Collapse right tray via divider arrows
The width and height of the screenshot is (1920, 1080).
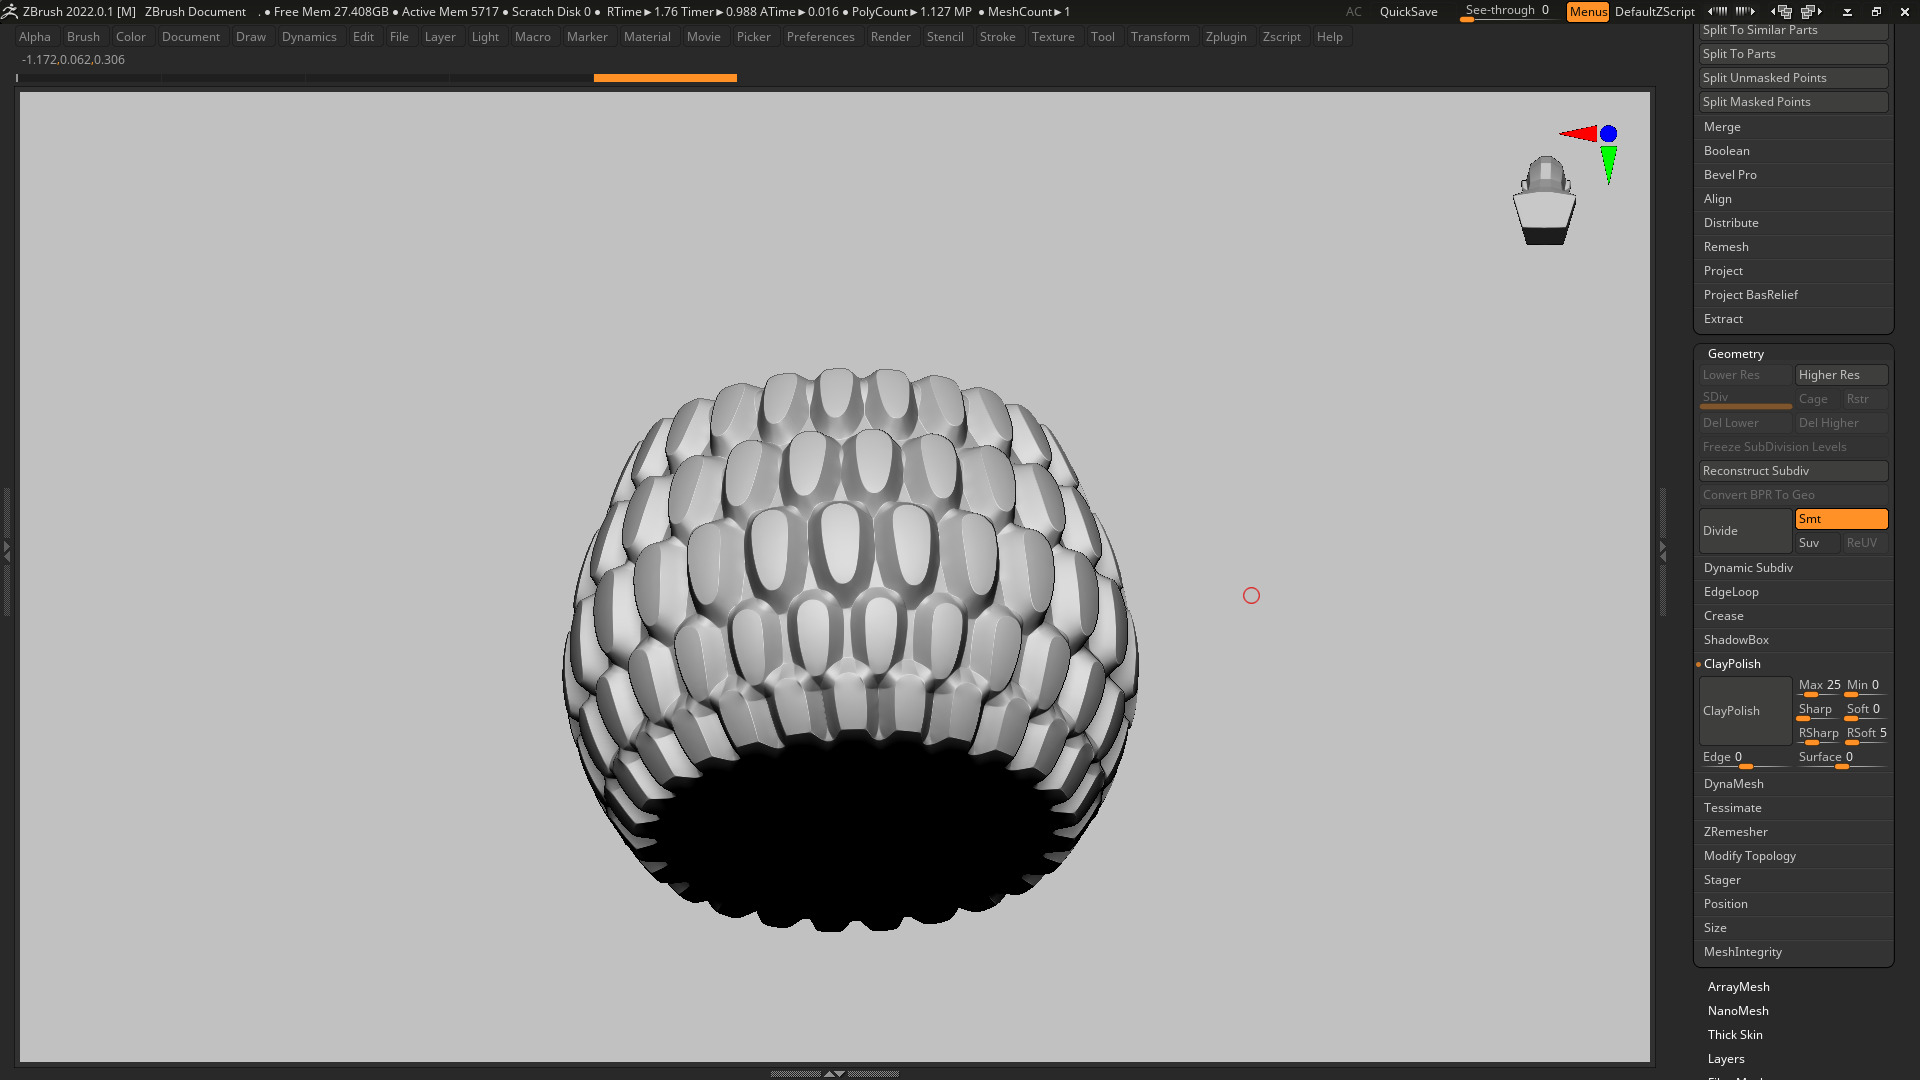[1663, 550]
